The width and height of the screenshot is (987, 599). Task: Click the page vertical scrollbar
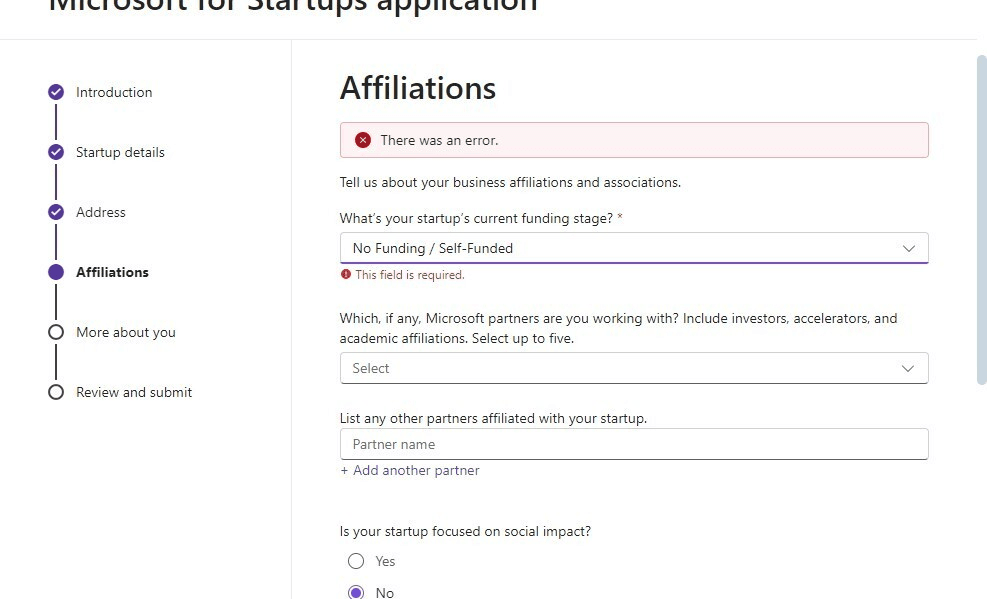click(981, 220)
